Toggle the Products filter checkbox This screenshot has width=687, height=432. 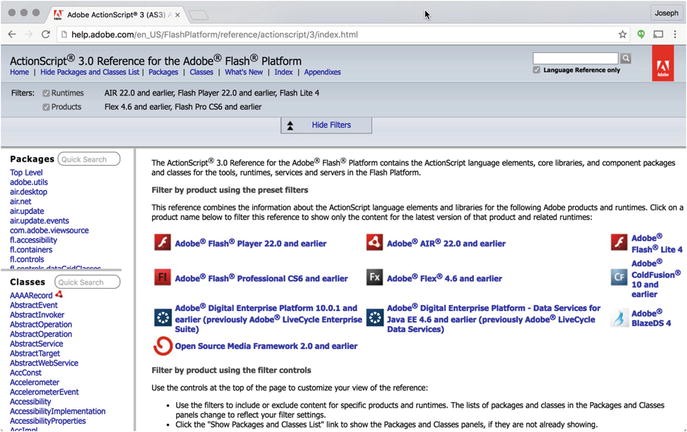pos(46,107)
